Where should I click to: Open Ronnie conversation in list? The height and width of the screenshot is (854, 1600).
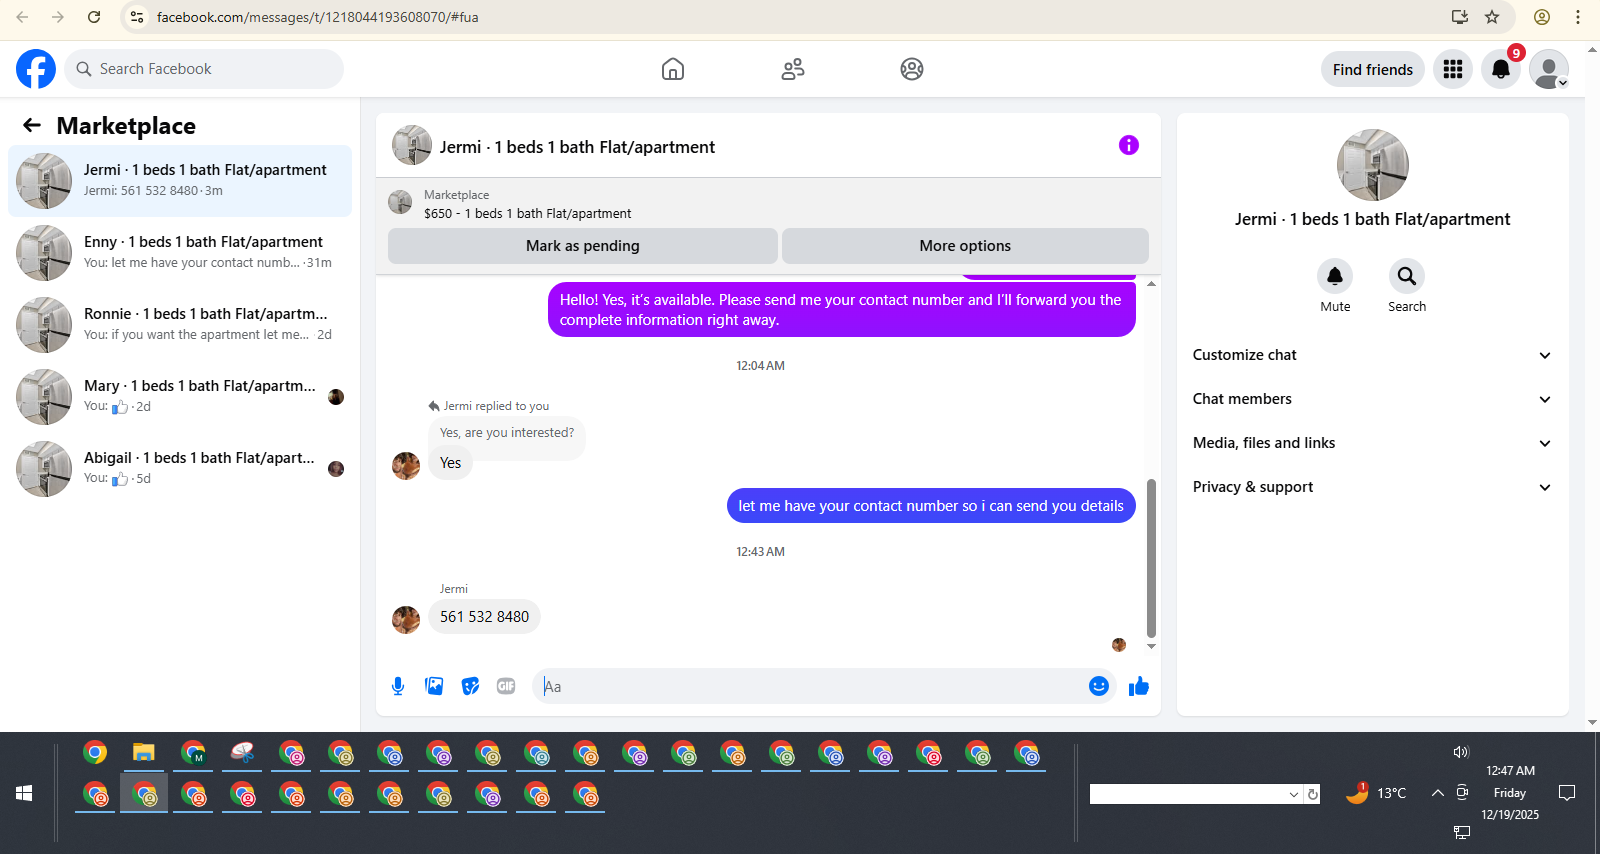[x=180, y=325]
